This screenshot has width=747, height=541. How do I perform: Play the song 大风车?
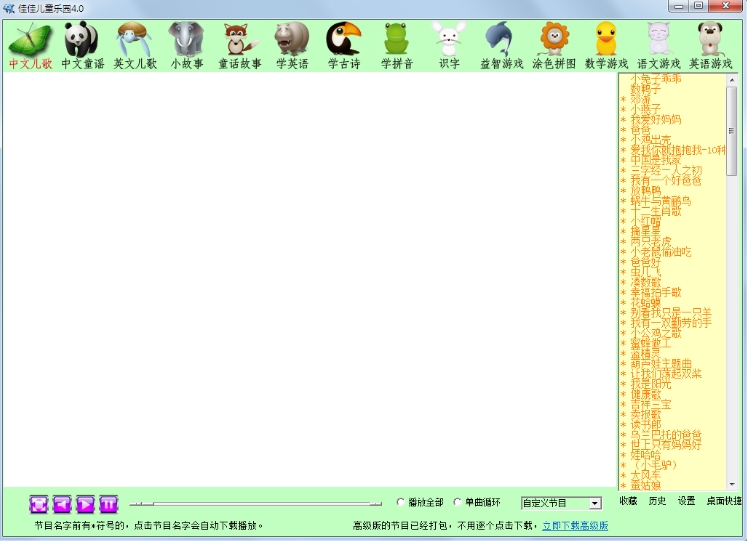646,475
